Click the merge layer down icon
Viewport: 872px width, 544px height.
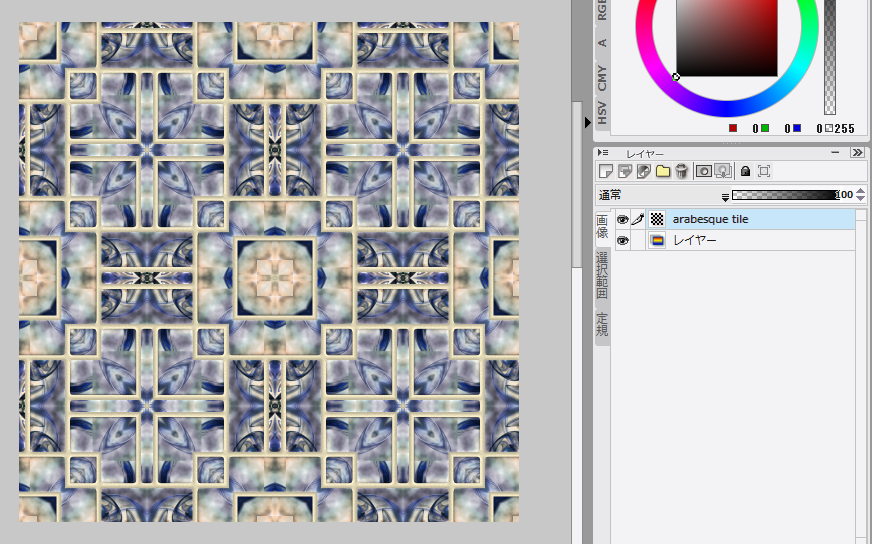click(x=643, y=171)
